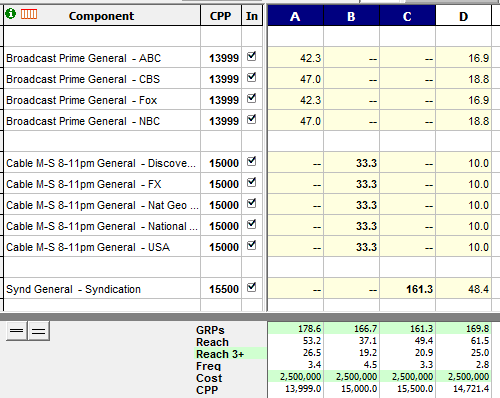500x398 pixels.
Task: Click the CBS 47.0 cell in column A
Action: [295, 79]
